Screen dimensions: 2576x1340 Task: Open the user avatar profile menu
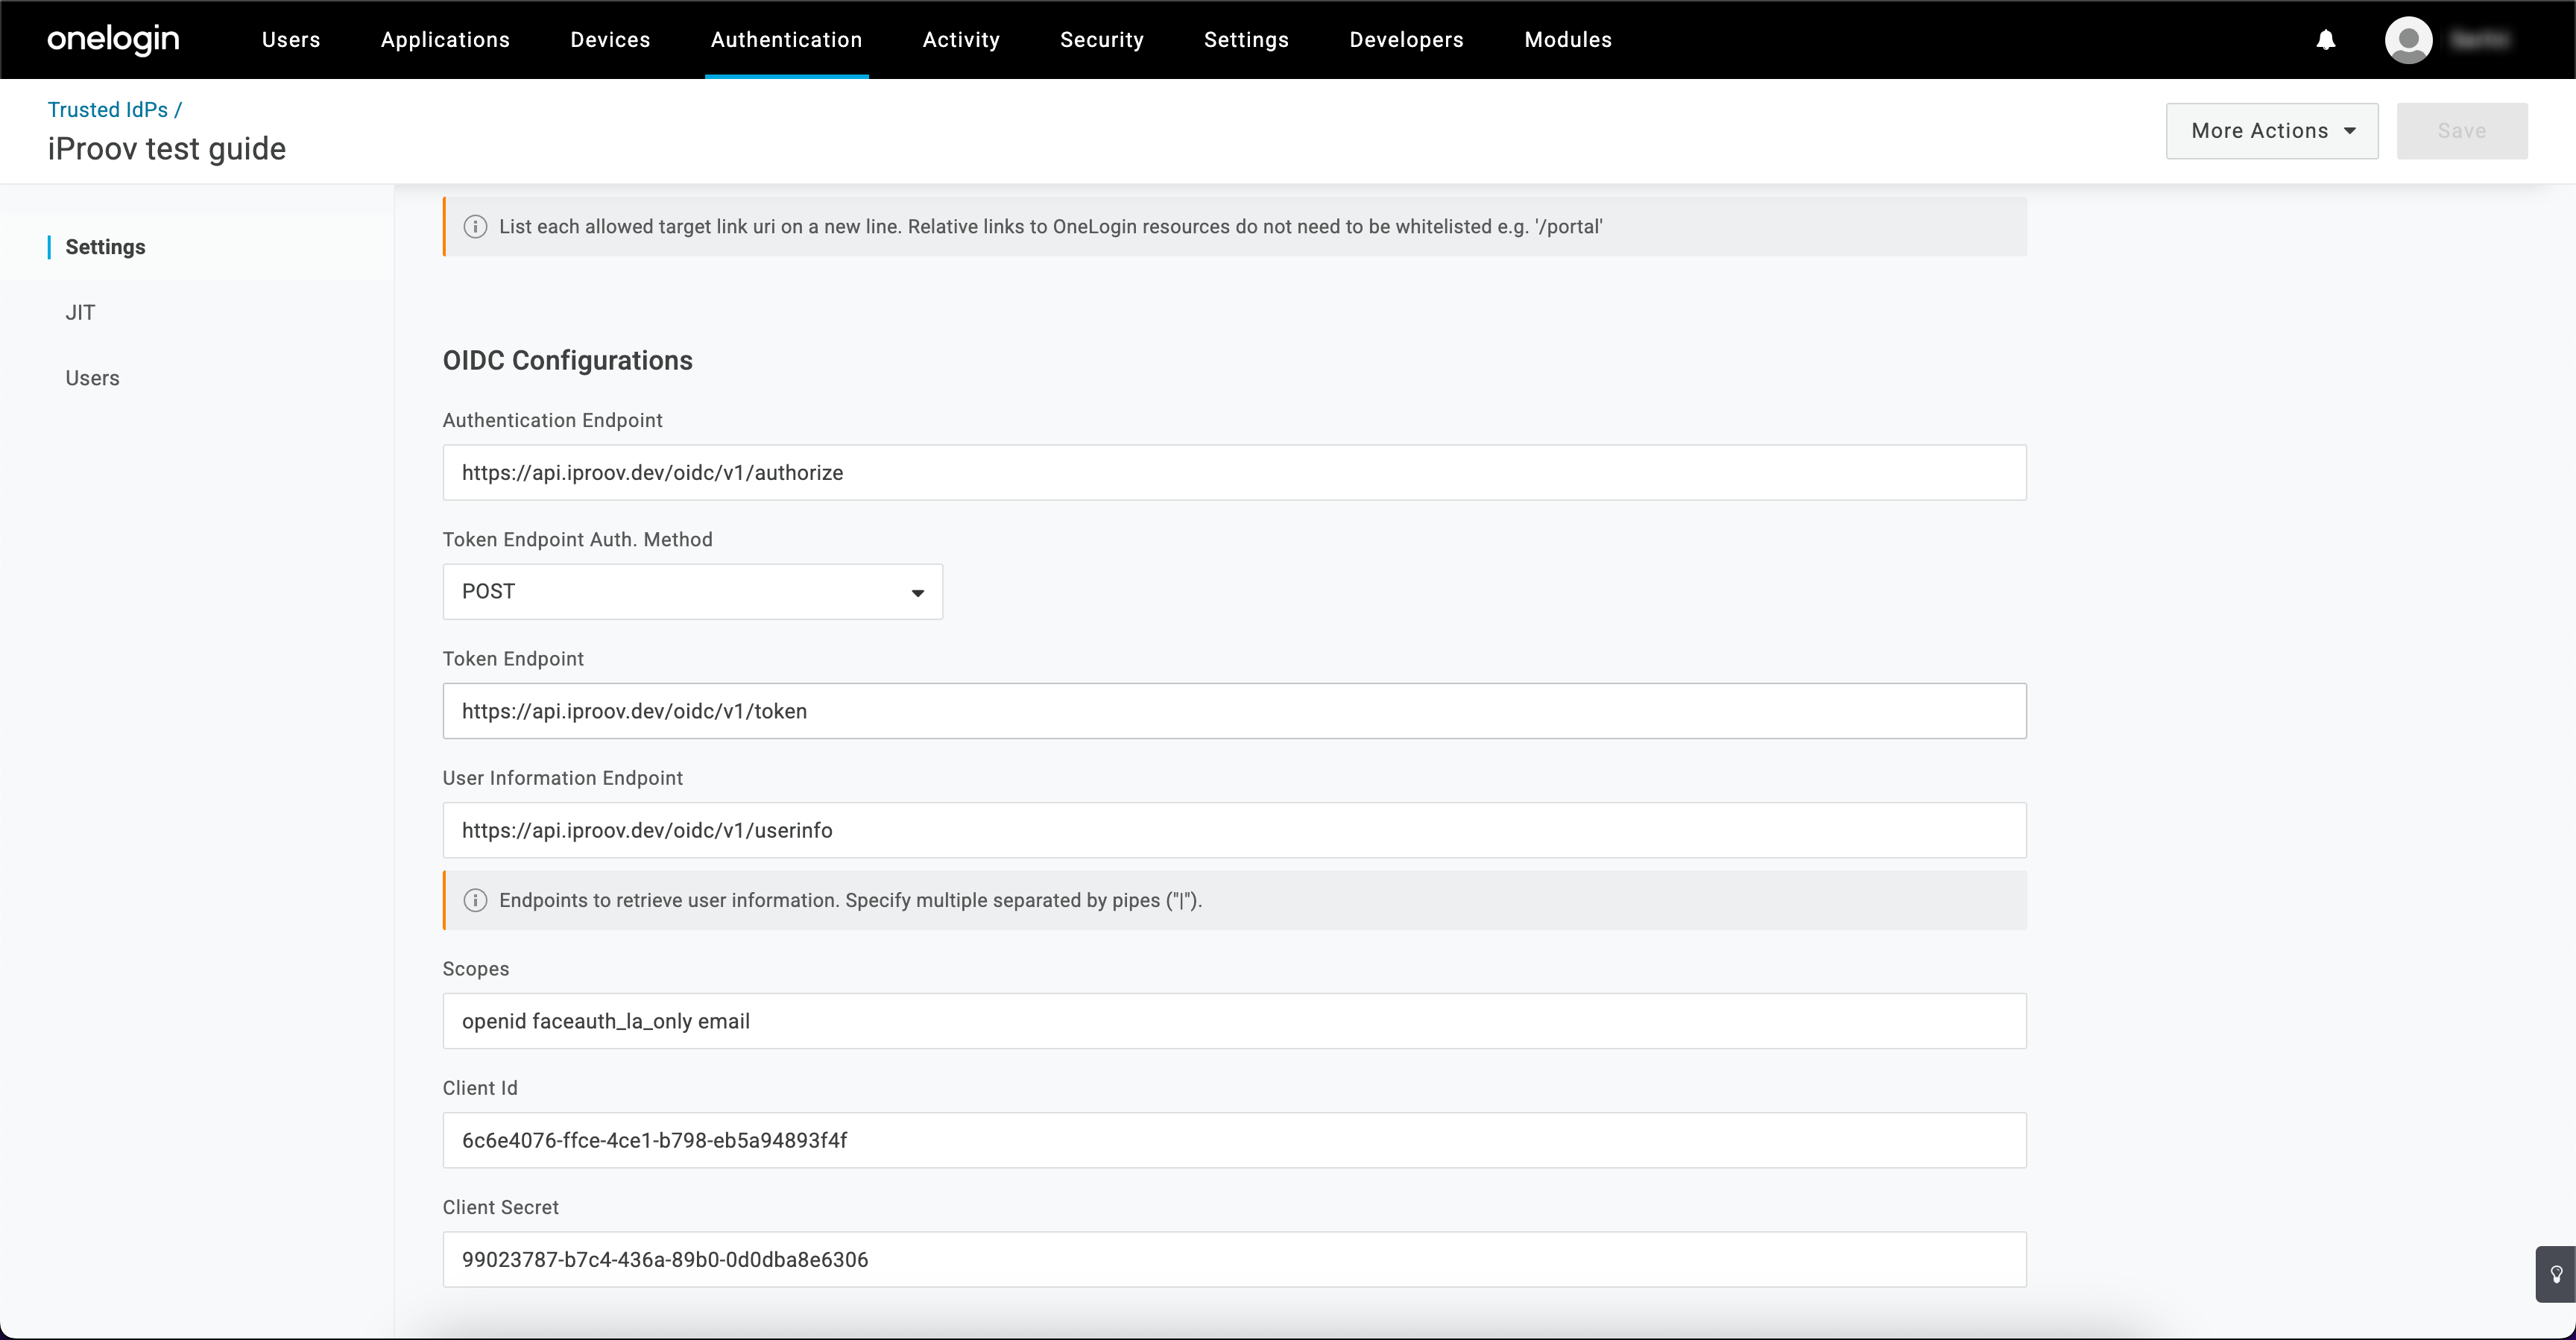click(2408, 40)
